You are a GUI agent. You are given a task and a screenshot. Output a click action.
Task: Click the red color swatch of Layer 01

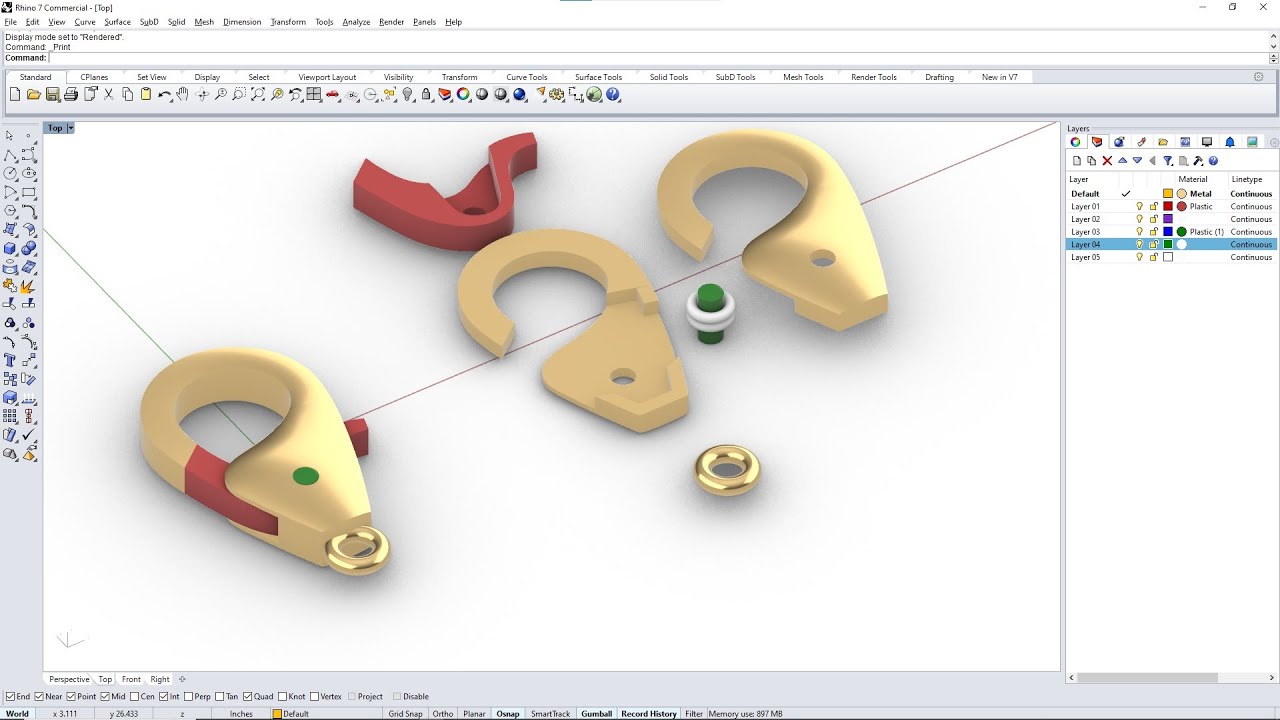tap(1167, 207)
